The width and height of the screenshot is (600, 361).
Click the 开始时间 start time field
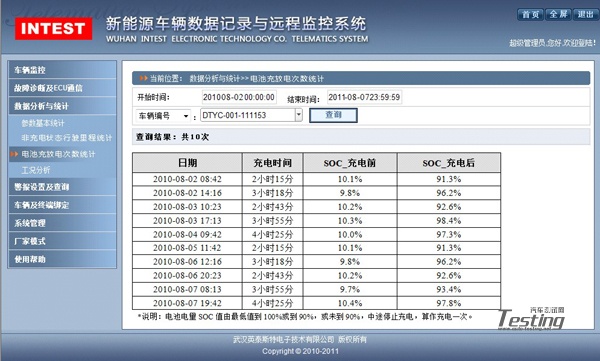click(x=239, y=97)
